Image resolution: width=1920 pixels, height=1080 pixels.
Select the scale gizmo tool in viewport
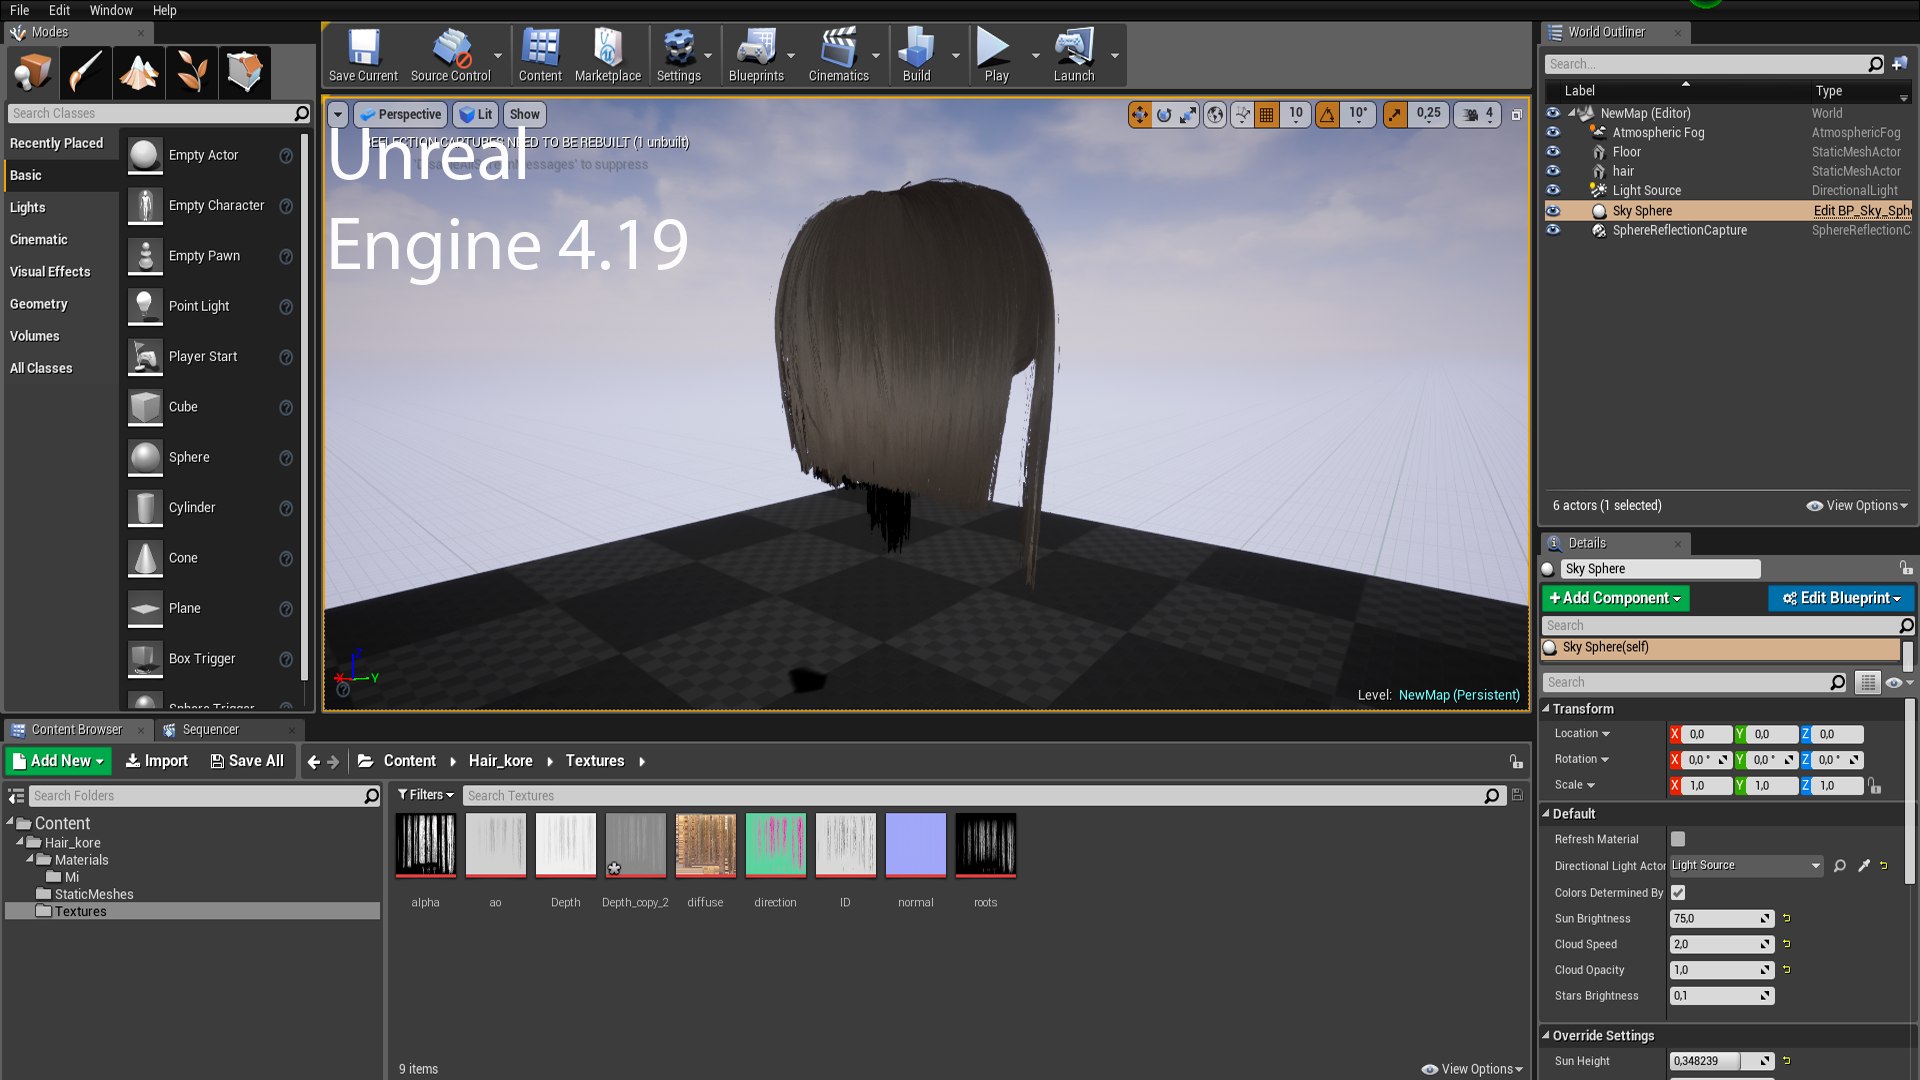click(x=1188, y=115)
